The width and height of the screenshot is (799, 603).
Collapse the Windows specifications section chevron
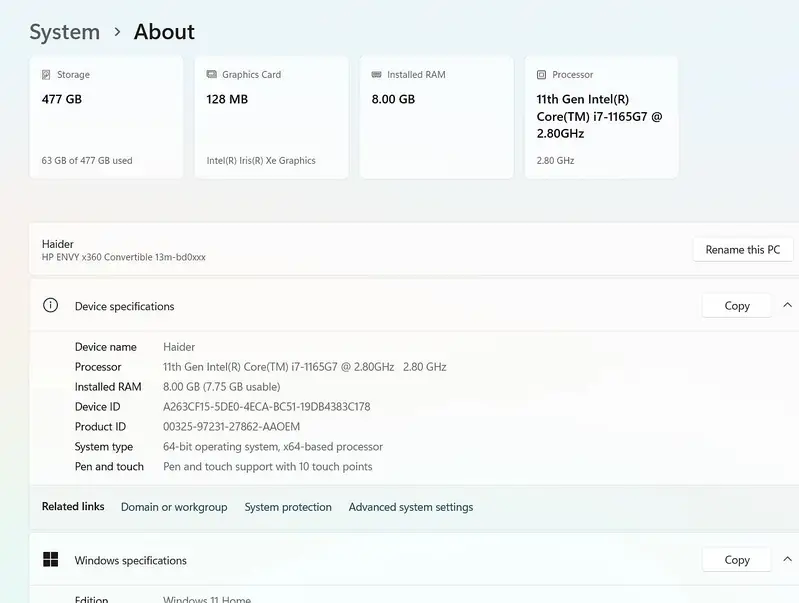(787, 560)
